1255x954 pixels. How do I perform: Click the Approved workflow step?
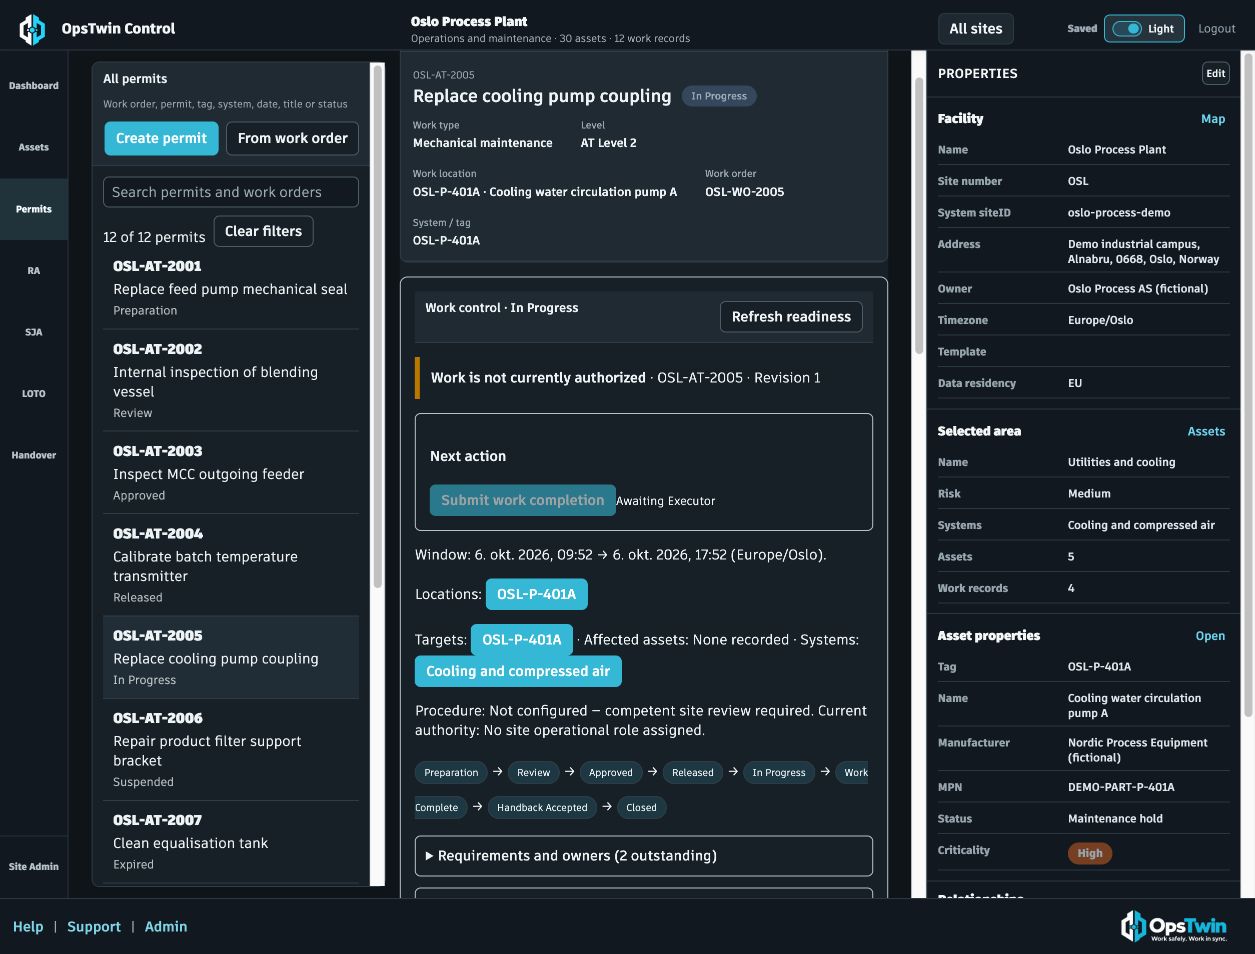tap(611, 772)
